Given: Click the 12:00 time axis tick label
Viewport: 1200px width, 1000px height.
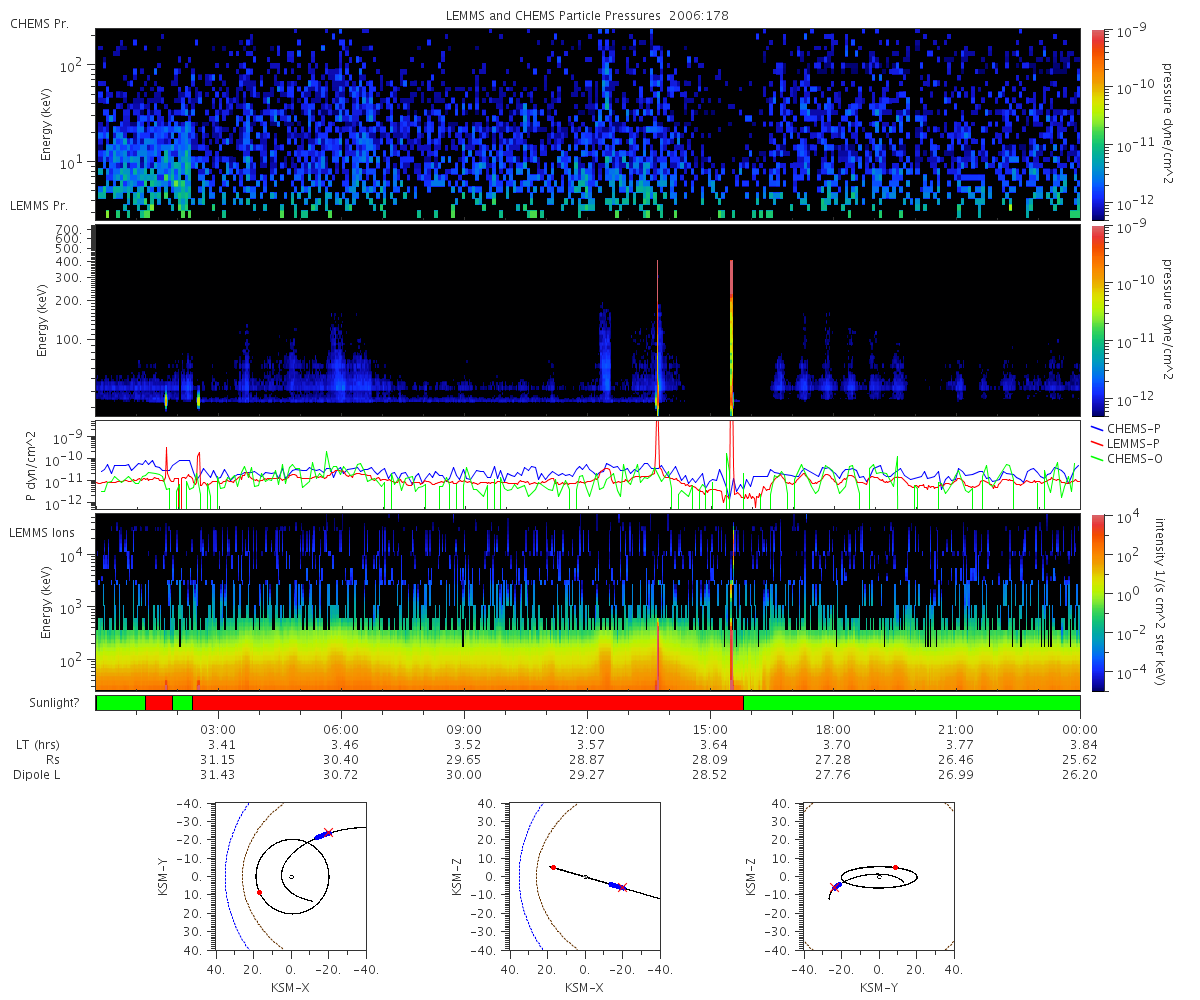Looking at the screenshot, I should tap(587, 730).
